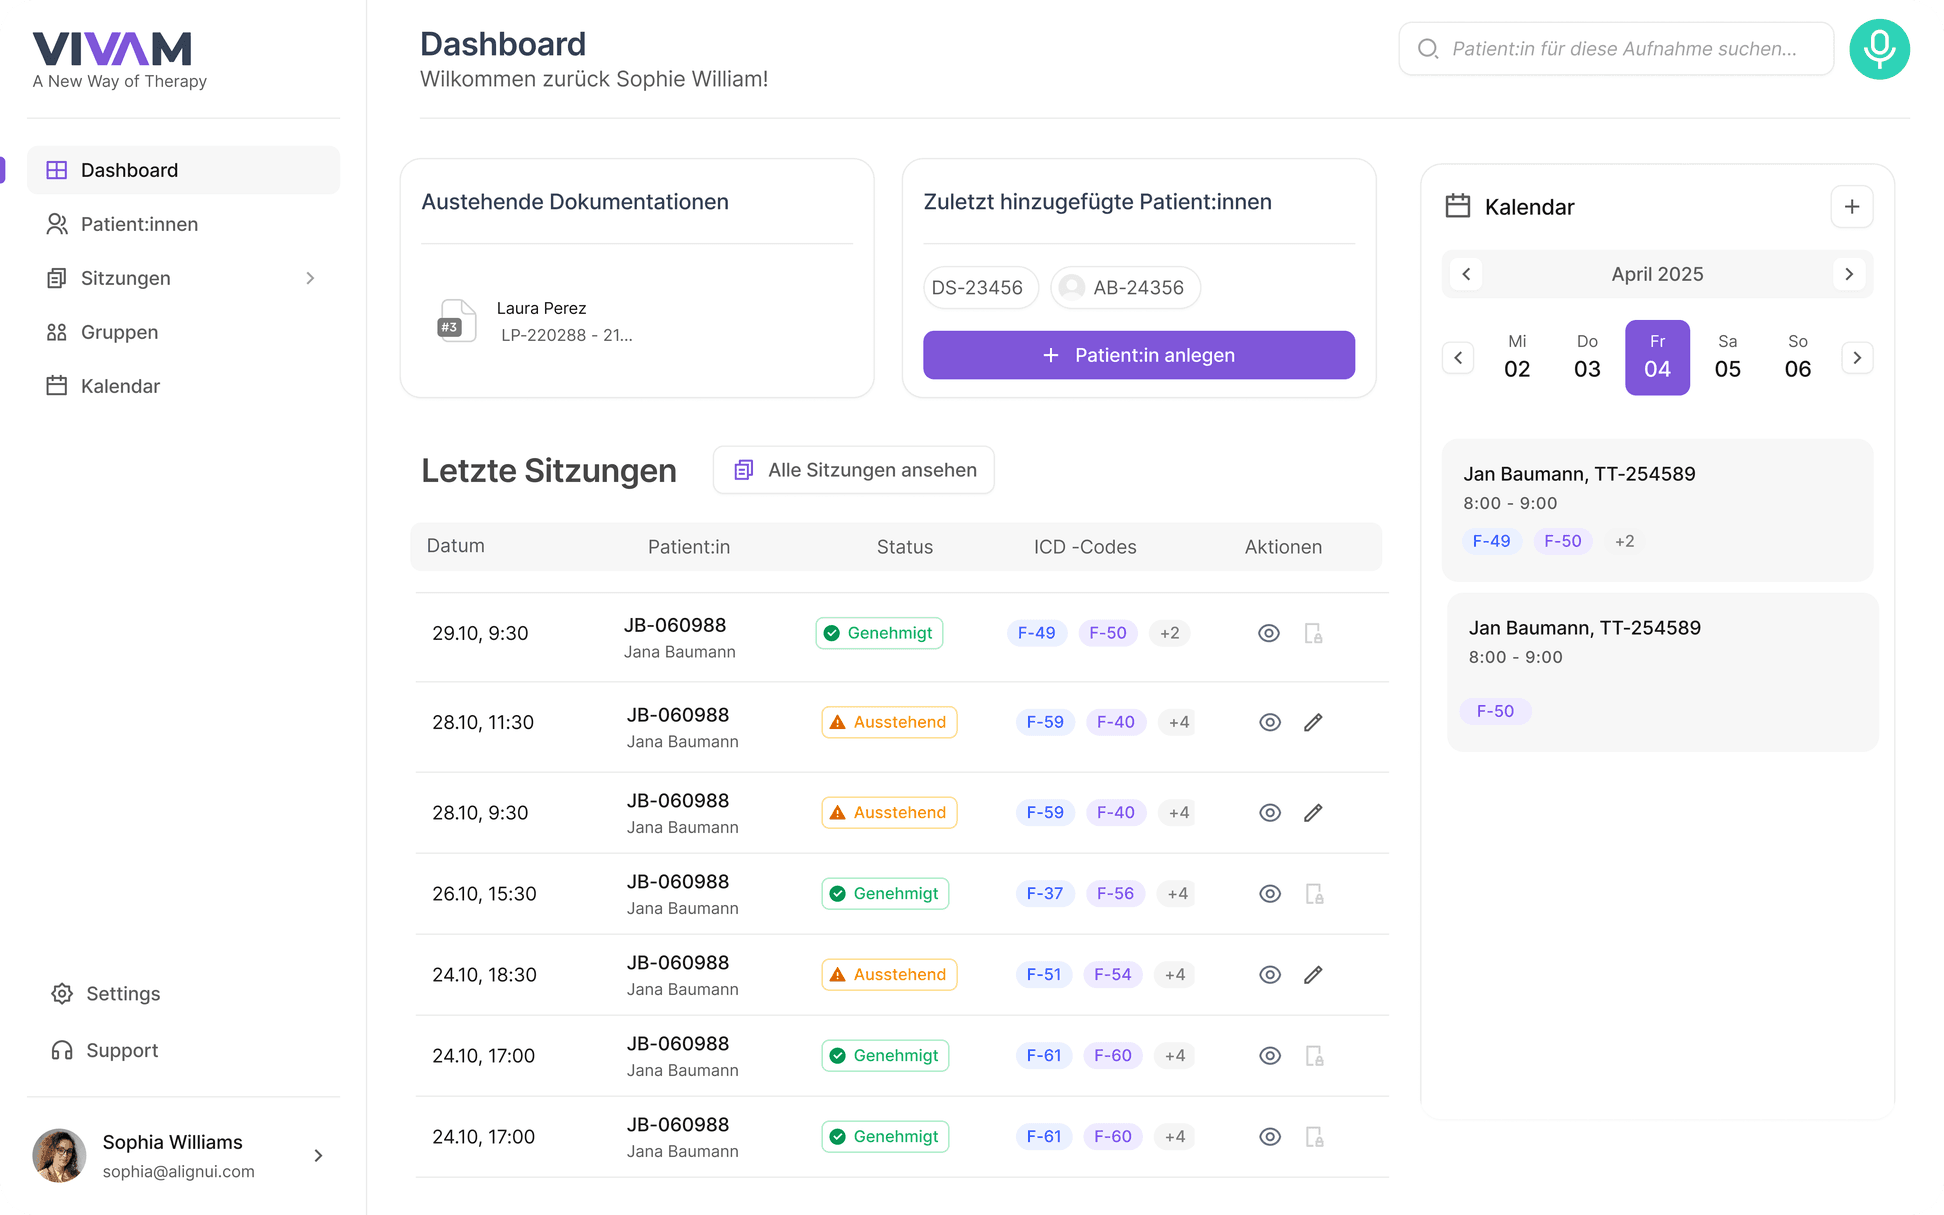Select the Kalender sidebar icon
The width and height of the screenshot is (1944, 1215).
[59, 385]
